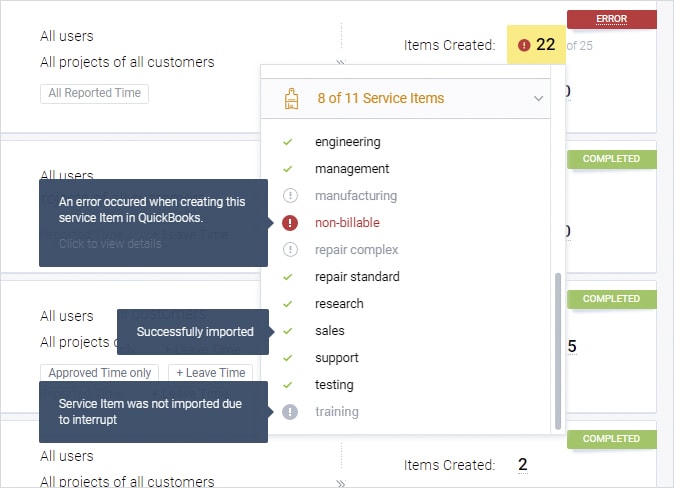The height and width of the screenshot is (488, 674).
Task: Click the All Reported Time tag
Action: tap(95, 93)
